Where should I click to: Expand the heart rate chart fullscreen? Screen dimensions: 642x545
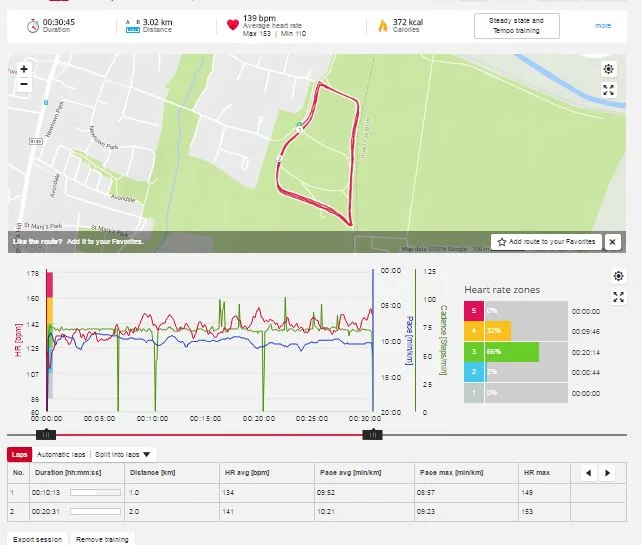(x=618, y=296)
